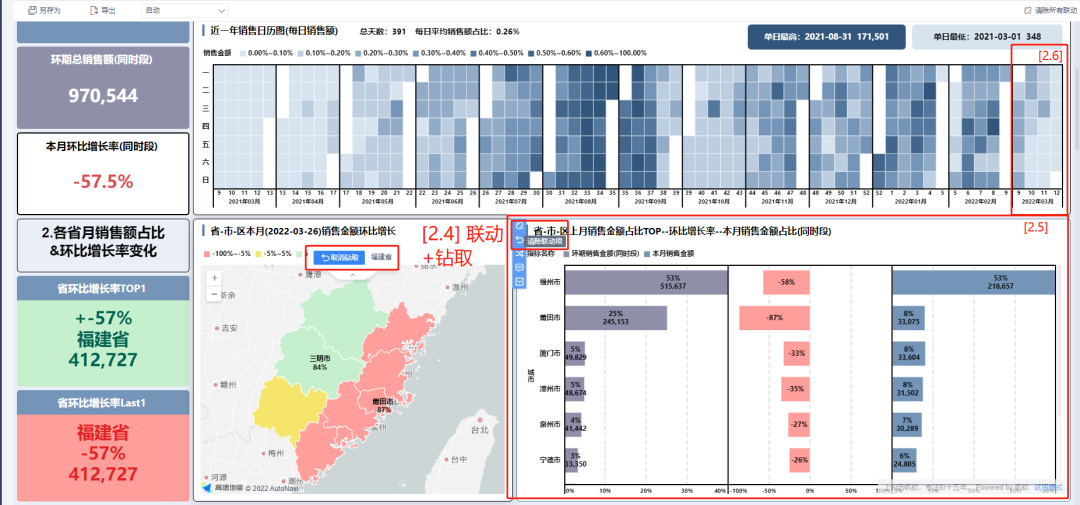Click the 莆田市 245,153 purple bar
Screen dimensions: 1080x505
tap(616, 317)
